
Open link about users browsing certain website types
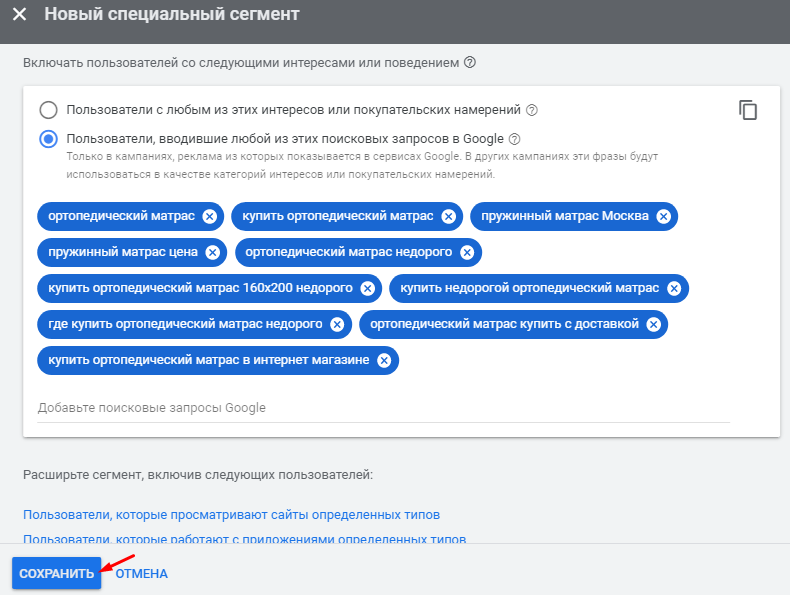231,515
